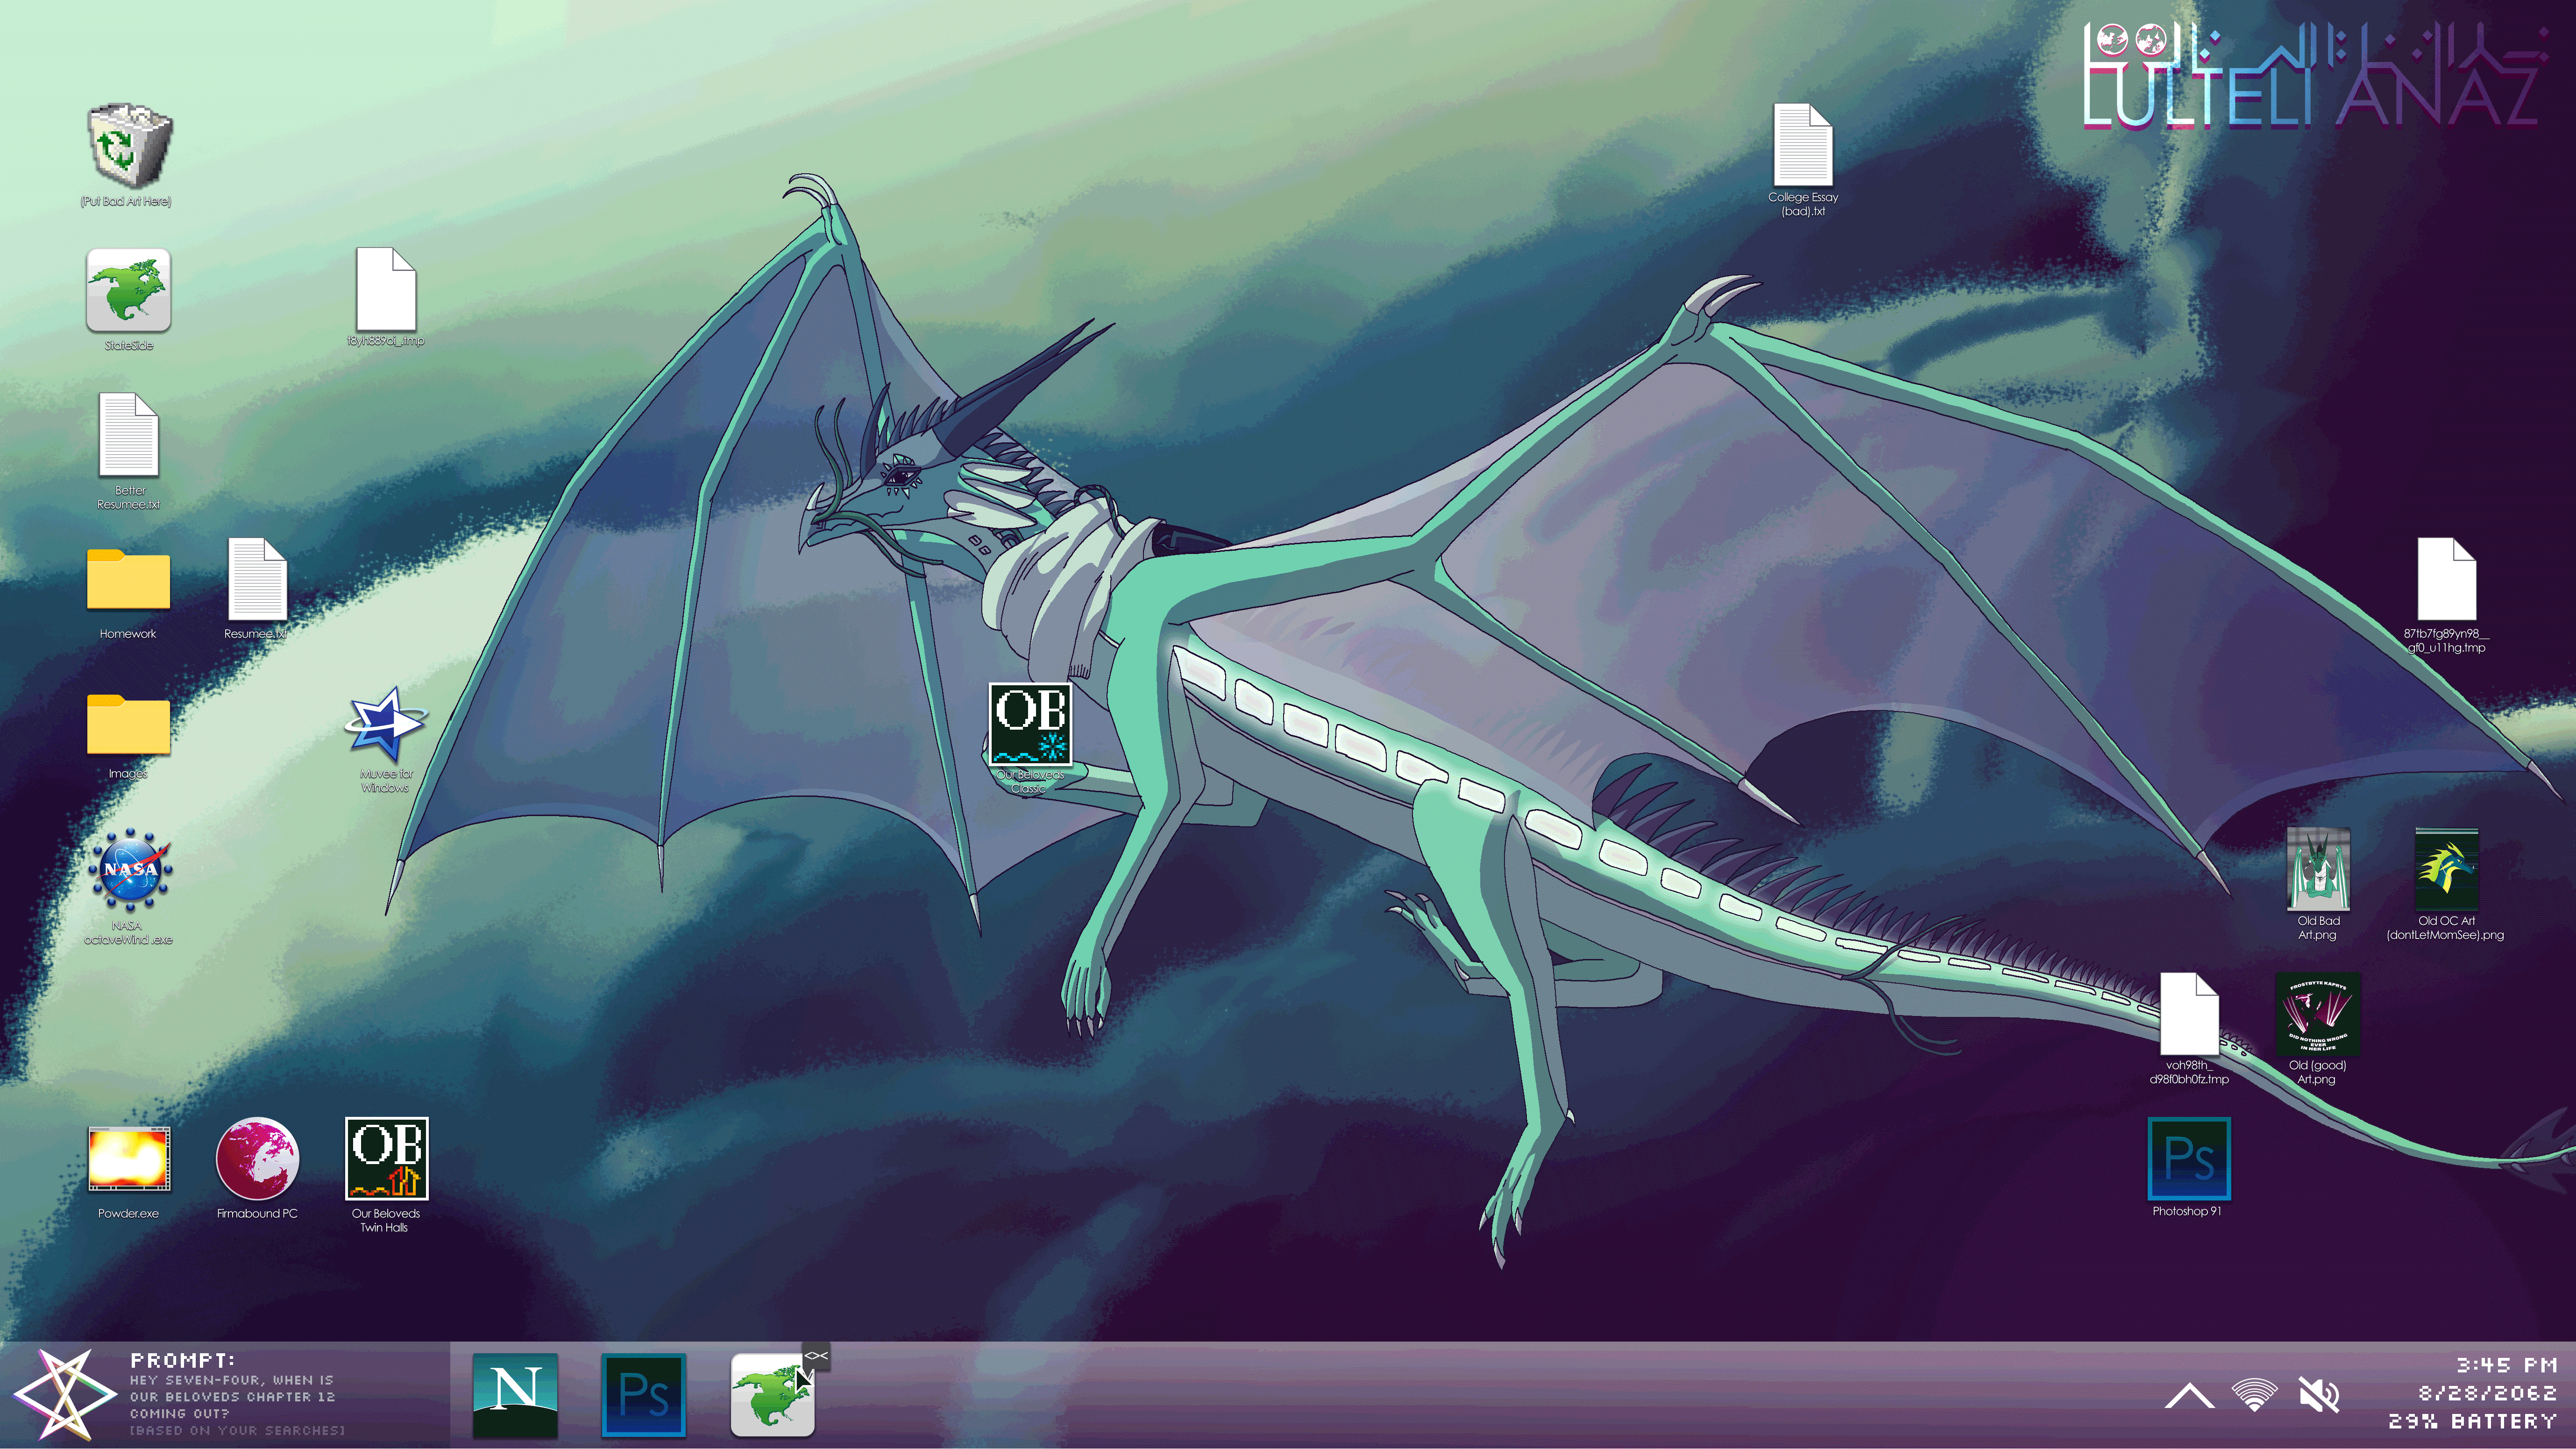The height and width of the screenshot is (1449, 2576).
Task: Launch Firmabound PC
Action: [x=257, y=1158]
